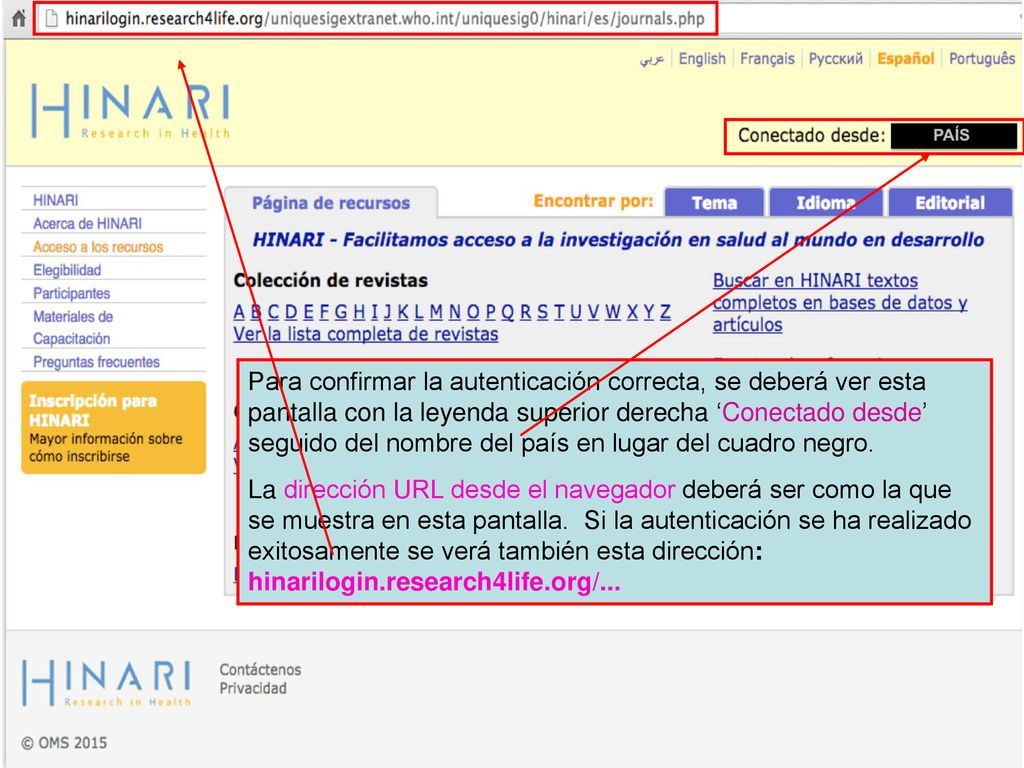Open journals starting with letter Z
The height and width of the screenshot is (768, 1024).
[665, 312]
